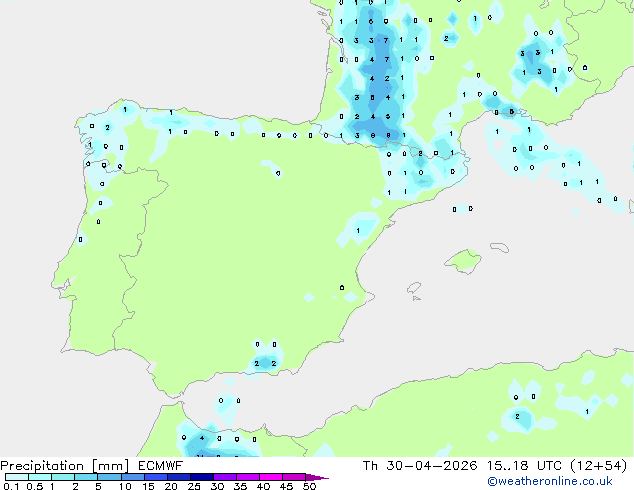Image resolution: width=634 pixels, height=490 pixels.
Task: Click the legend label '50'
Action: point(309,486)
